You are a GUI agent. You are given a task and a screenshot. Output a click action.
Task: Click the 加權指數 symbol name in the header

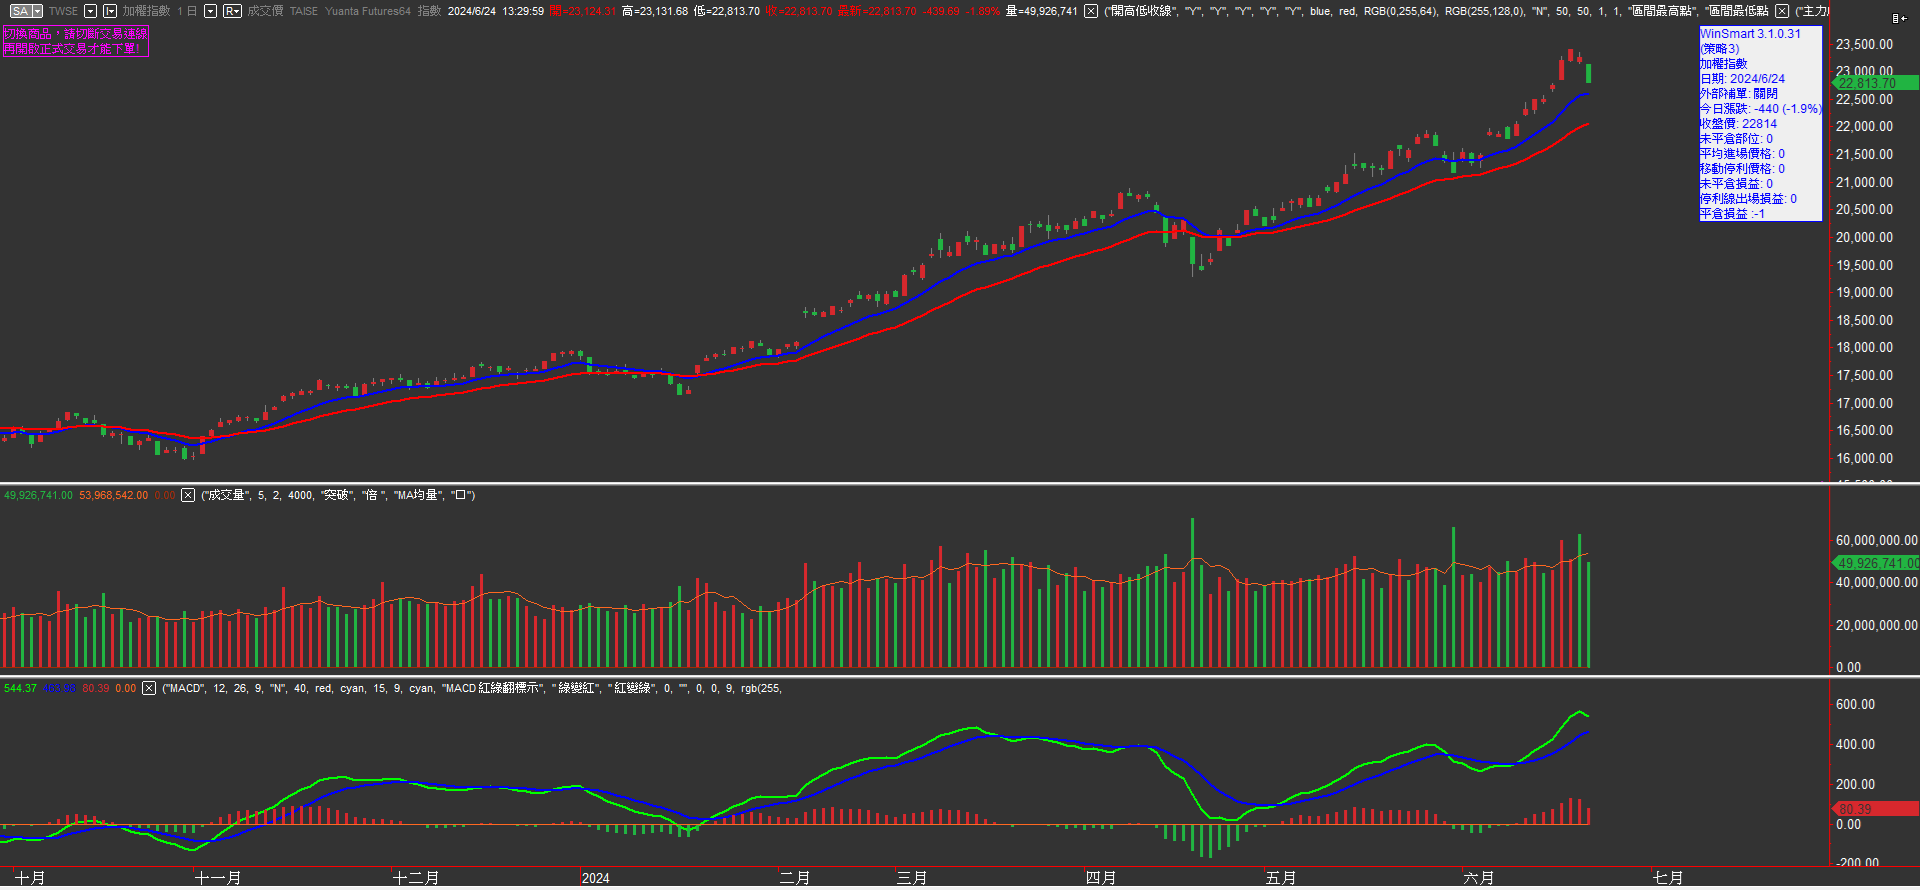[147, 11]
